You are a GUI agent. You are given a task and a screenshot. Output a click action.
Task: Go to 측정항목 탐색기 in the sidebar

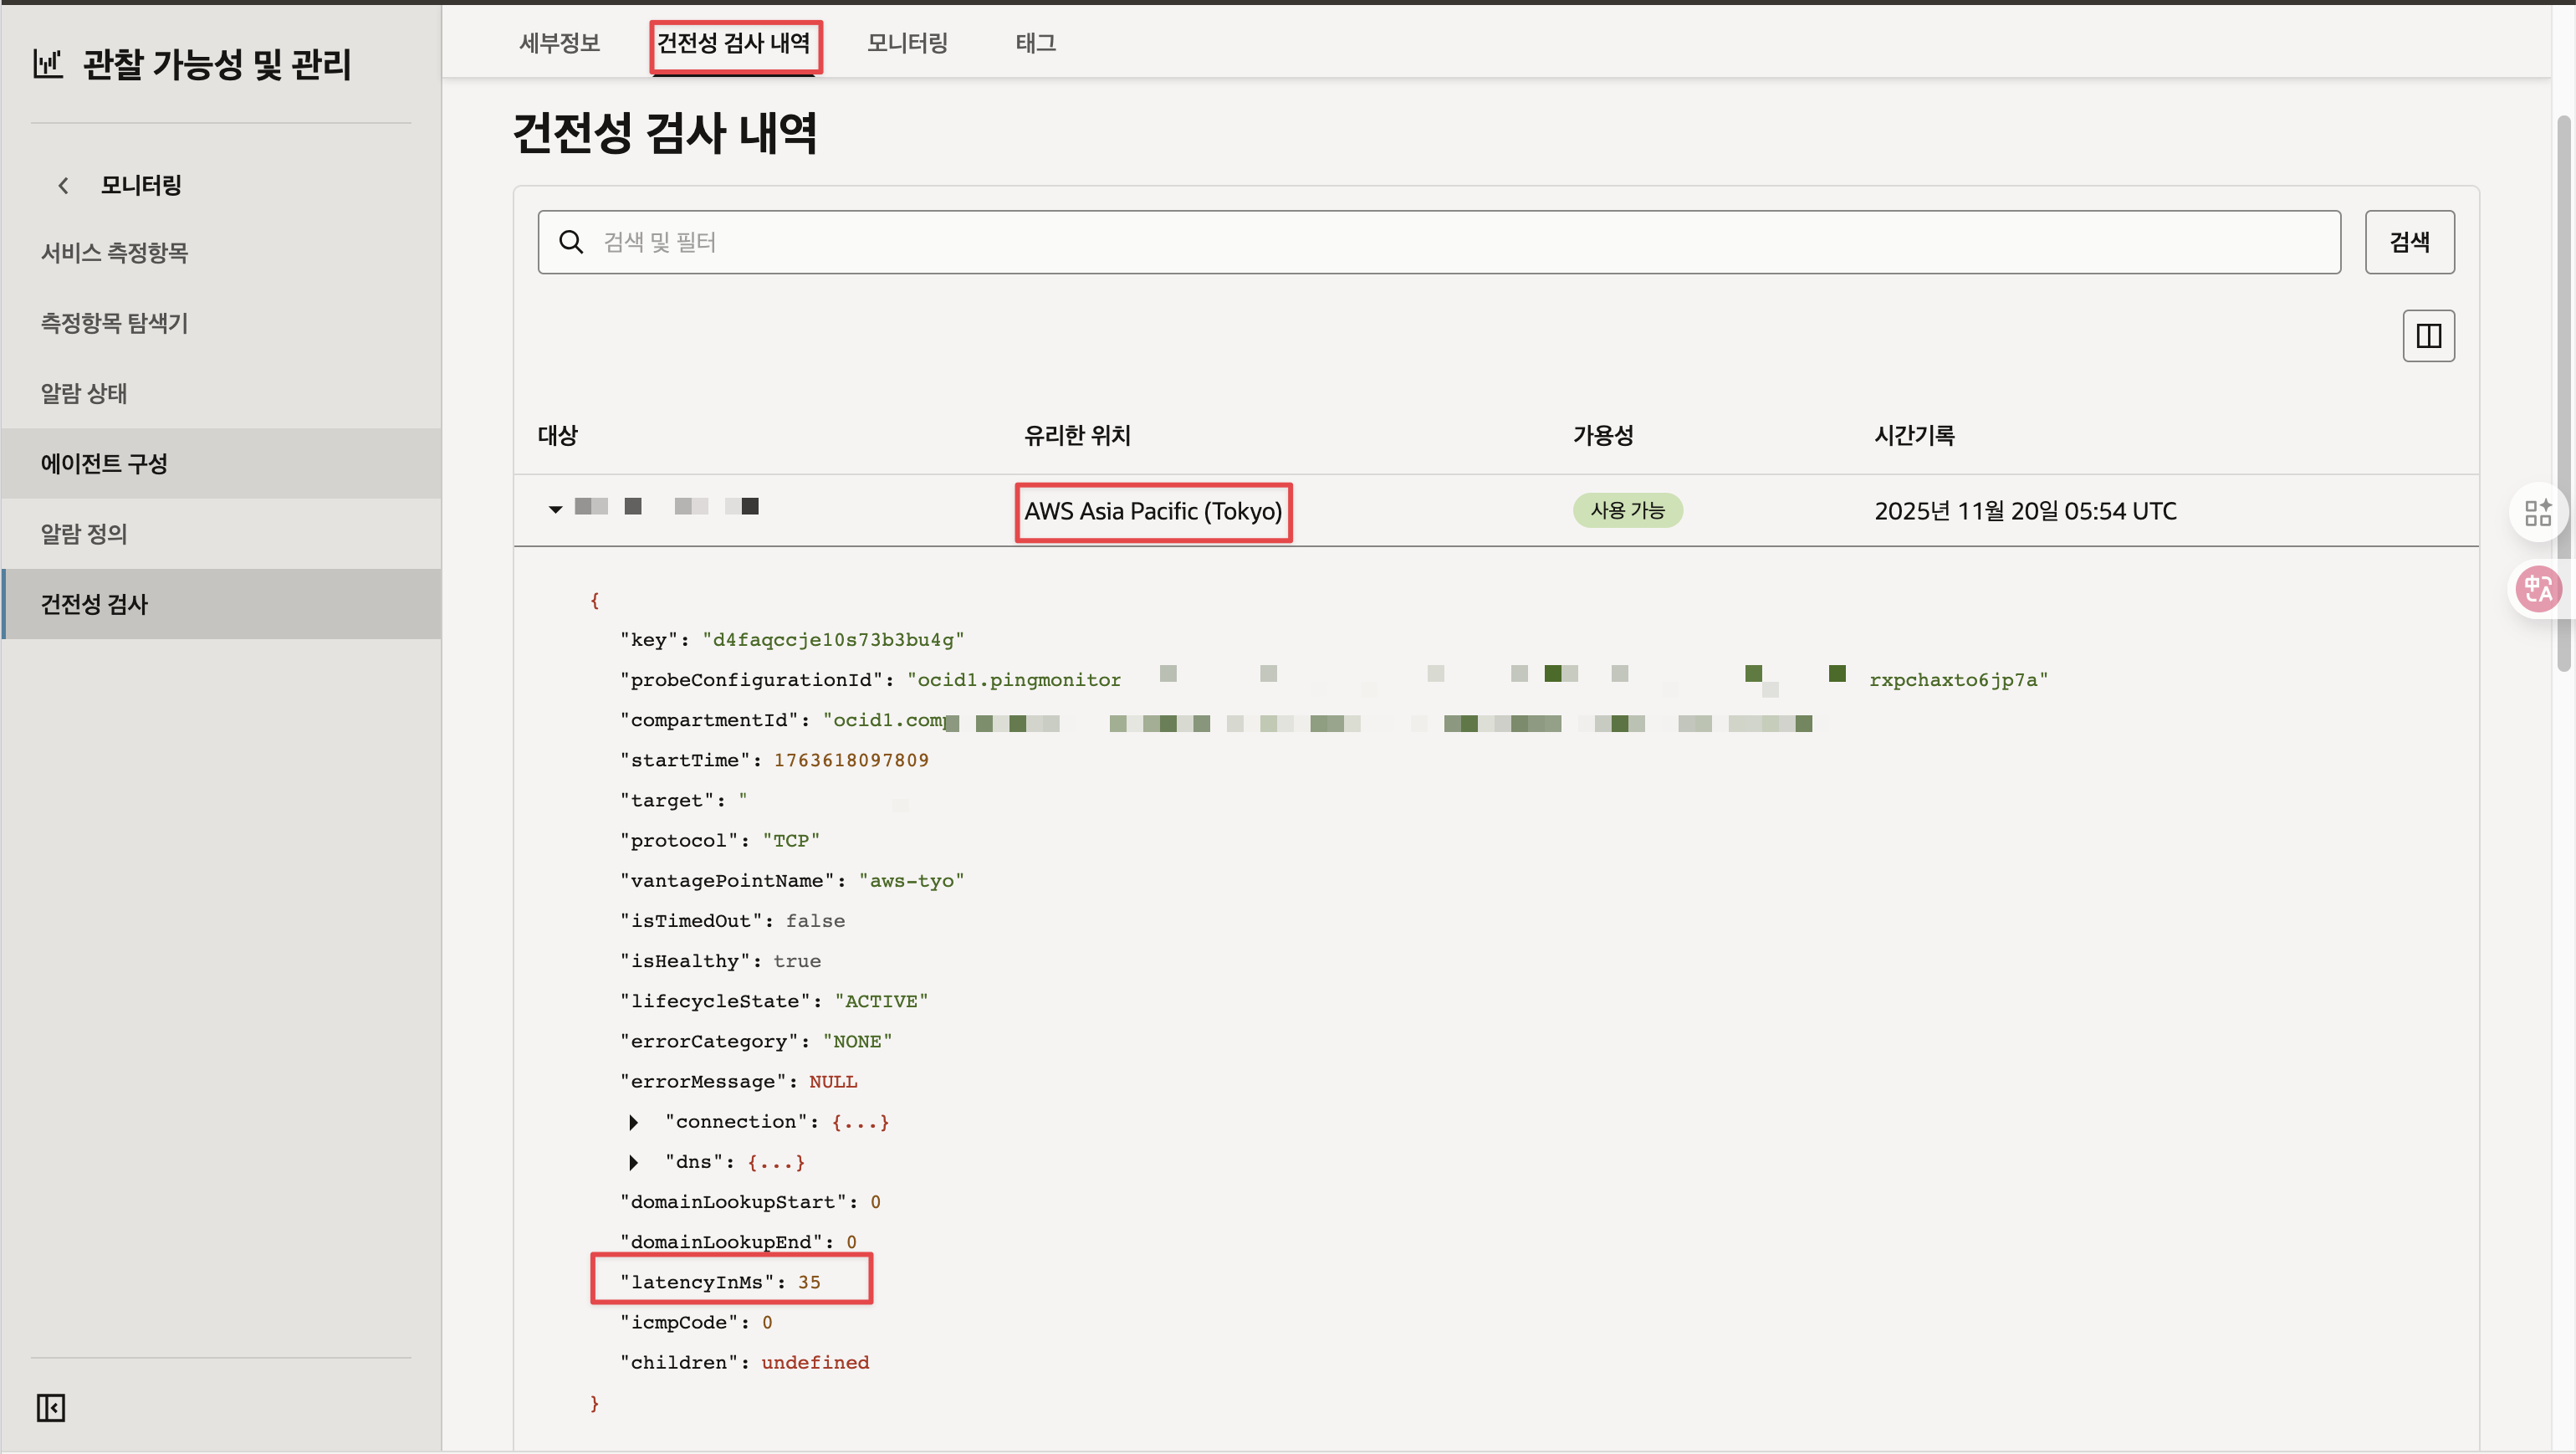click(x=114, y=323)
